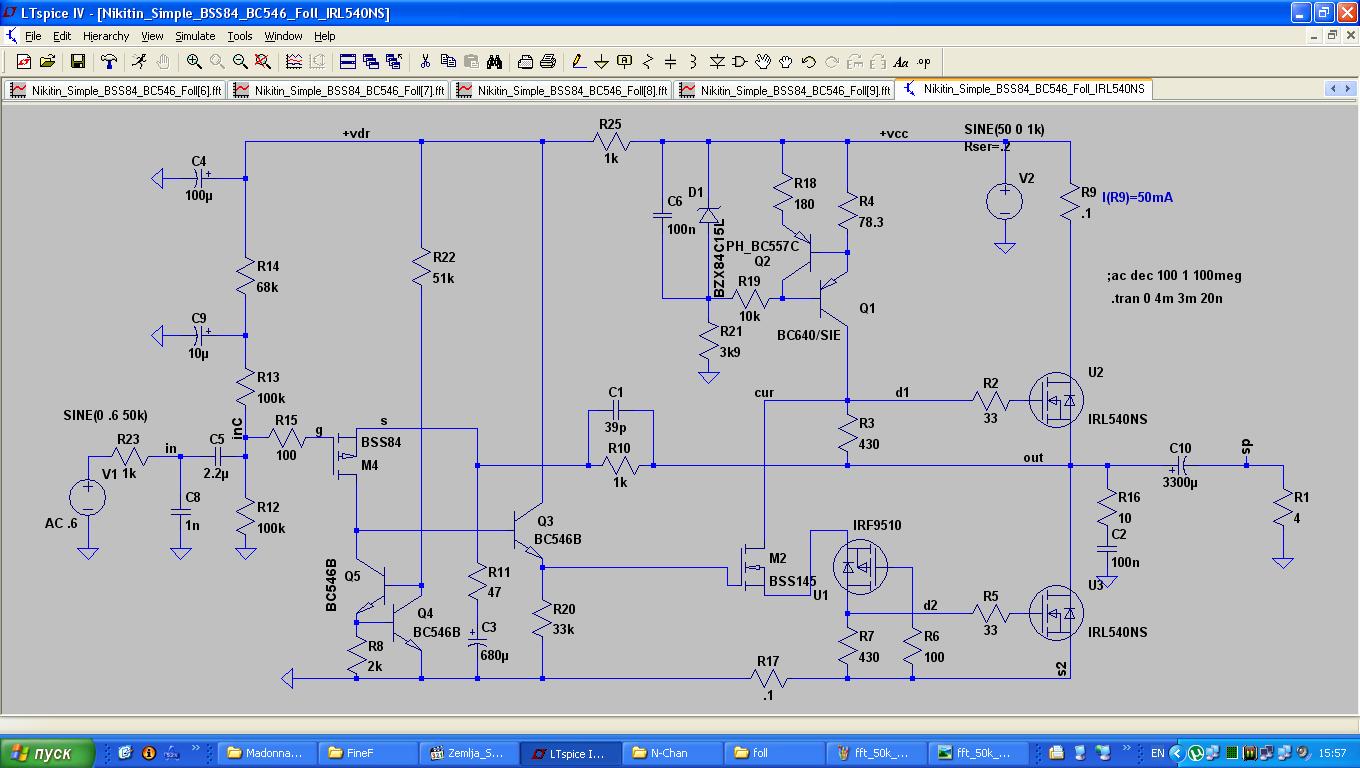Open the View menu
Image resolution: width=1360 pixels, height=768 pixels.
pyautogui.click(x=152, y=36)
